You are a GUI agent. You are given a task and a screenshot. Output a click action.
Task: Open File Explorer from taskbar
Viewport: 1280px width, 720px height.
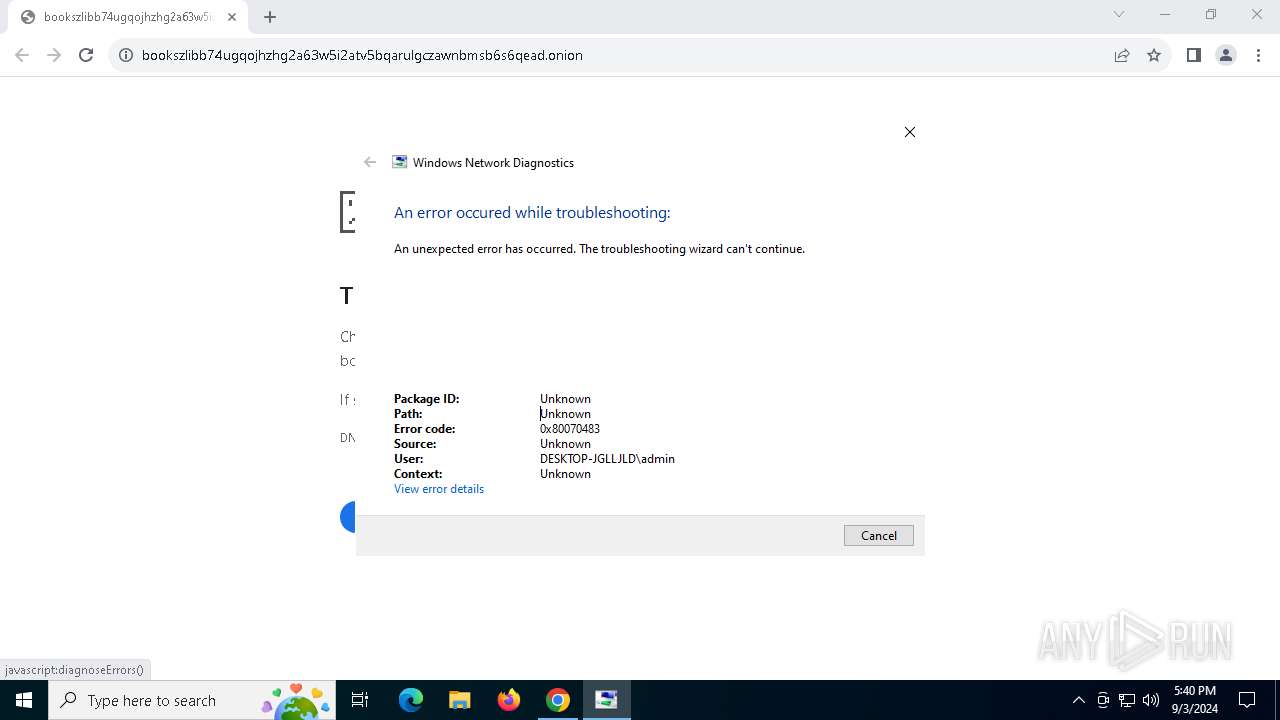coord(459,700)
